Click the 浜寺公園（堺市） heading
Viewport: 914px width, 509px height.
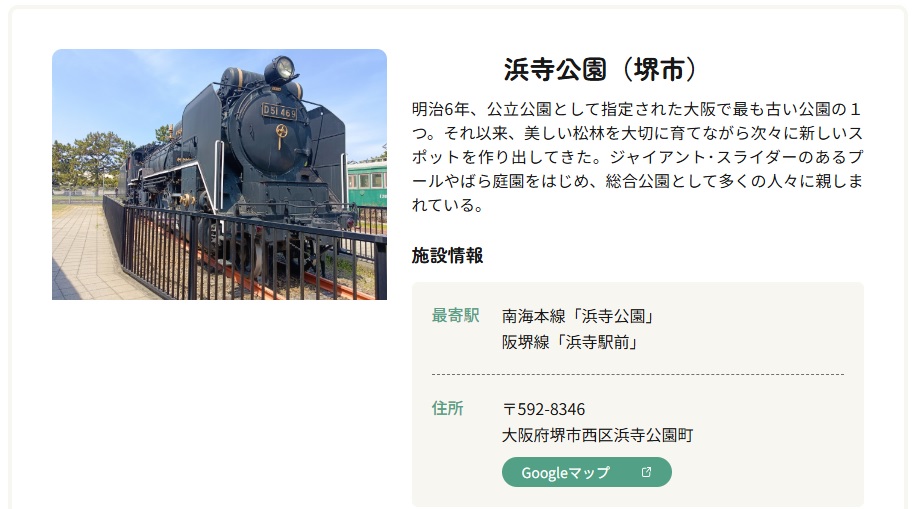click(x=601, y=69)
